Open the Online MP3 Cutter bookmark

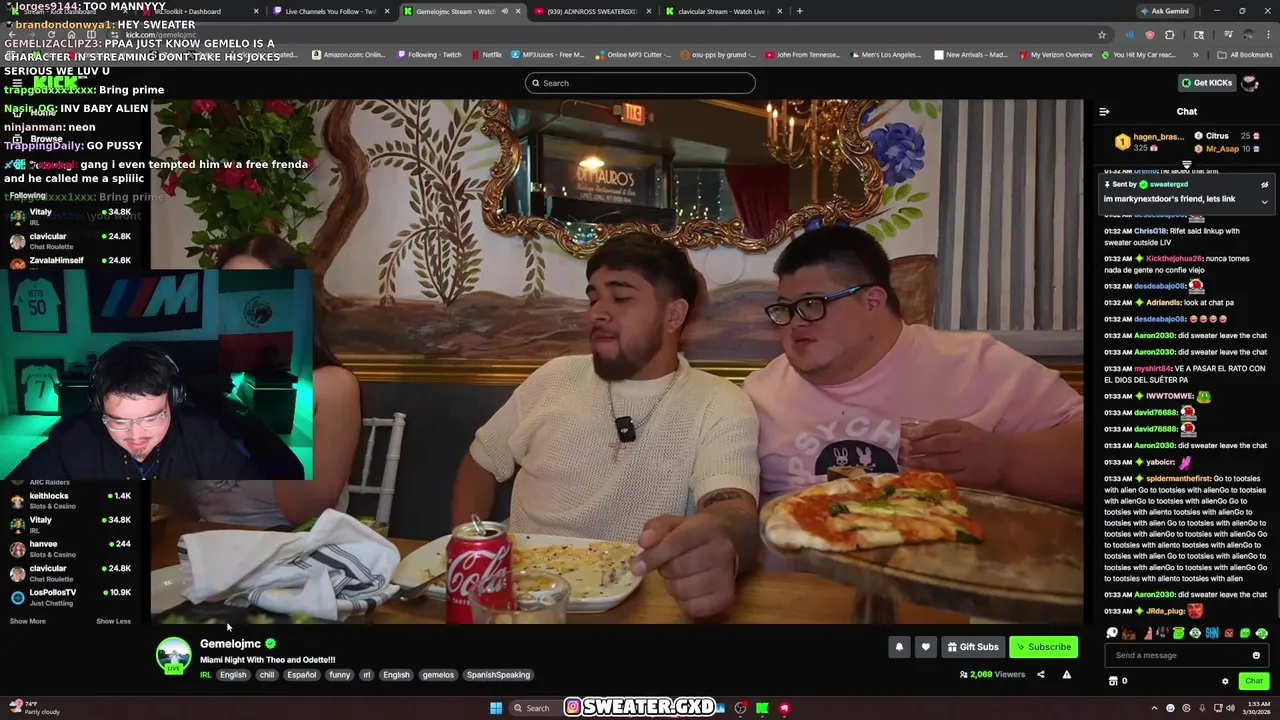[x=634, y=55]
